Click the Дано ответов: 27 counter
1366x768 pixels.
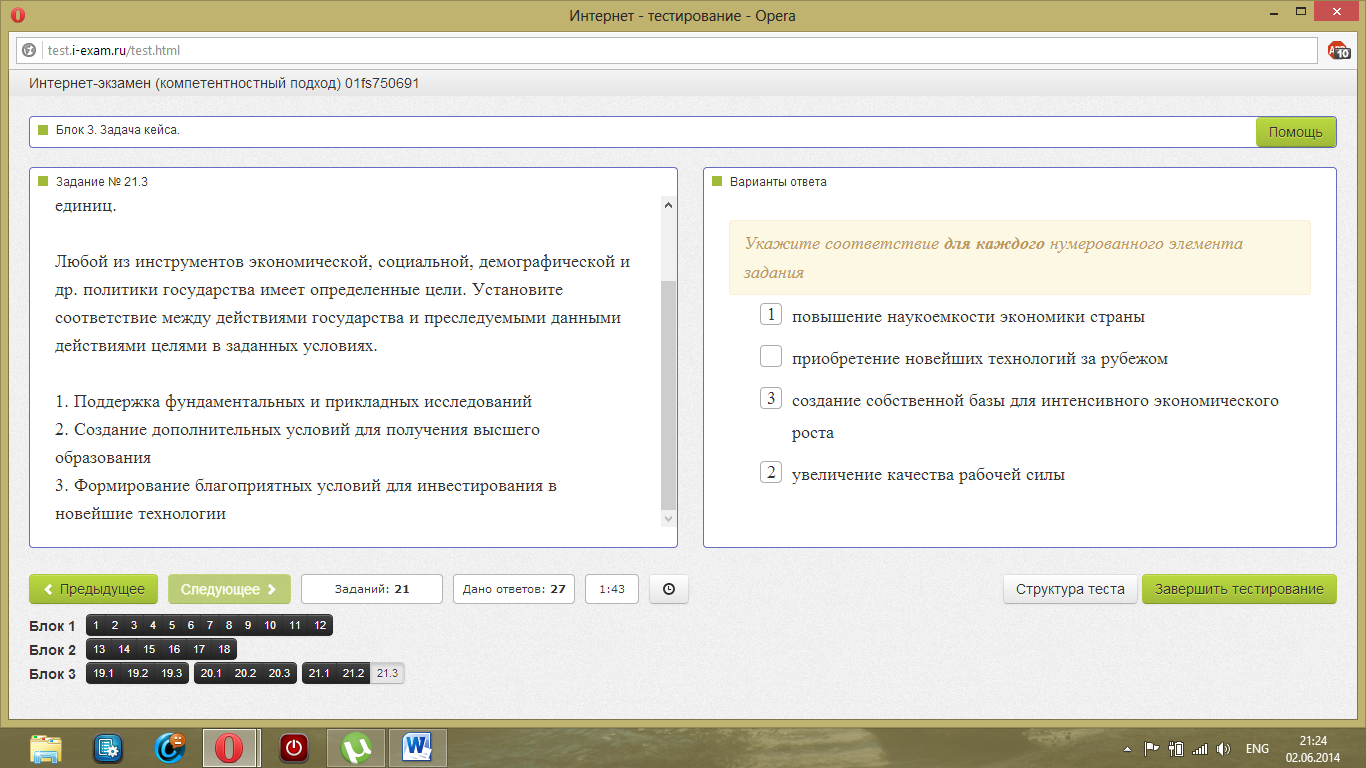(514, 590)
